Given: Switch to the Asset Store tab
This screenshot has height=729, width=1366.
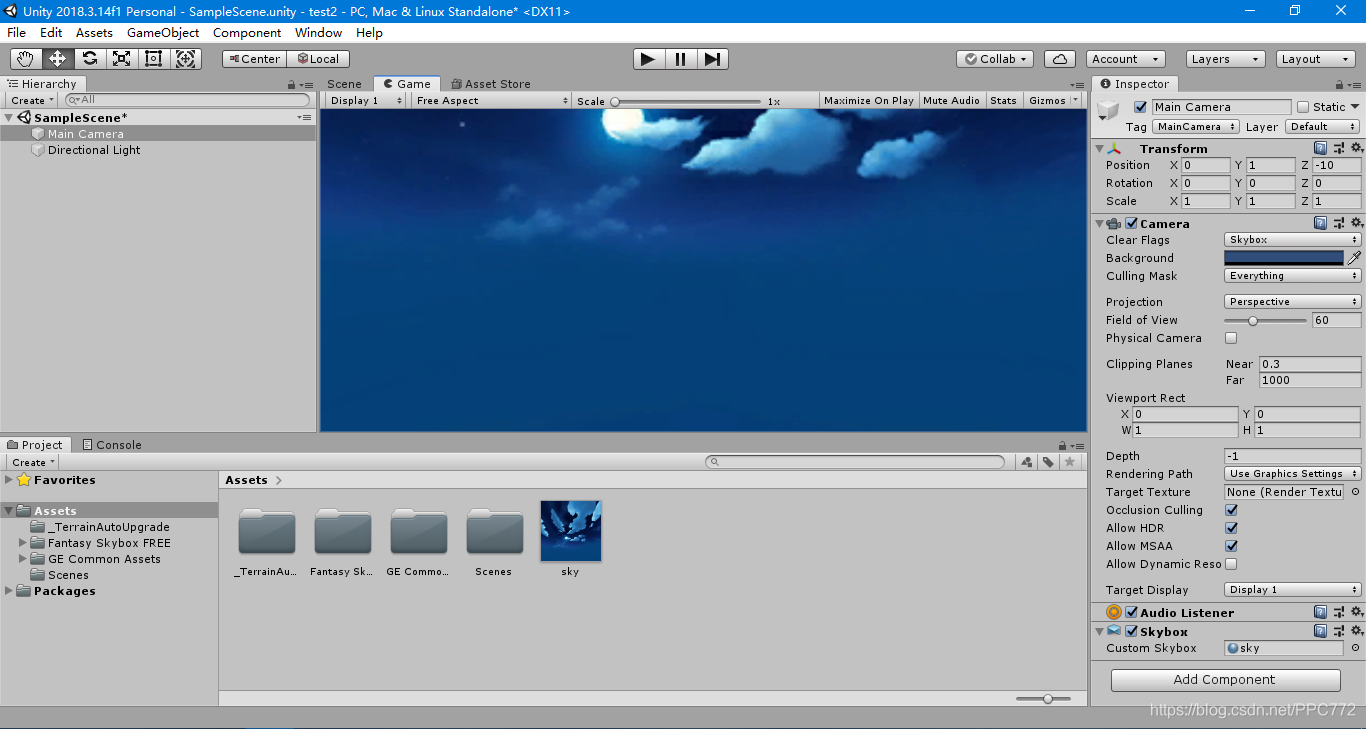Looking at the screenshot, I should 491,84.
